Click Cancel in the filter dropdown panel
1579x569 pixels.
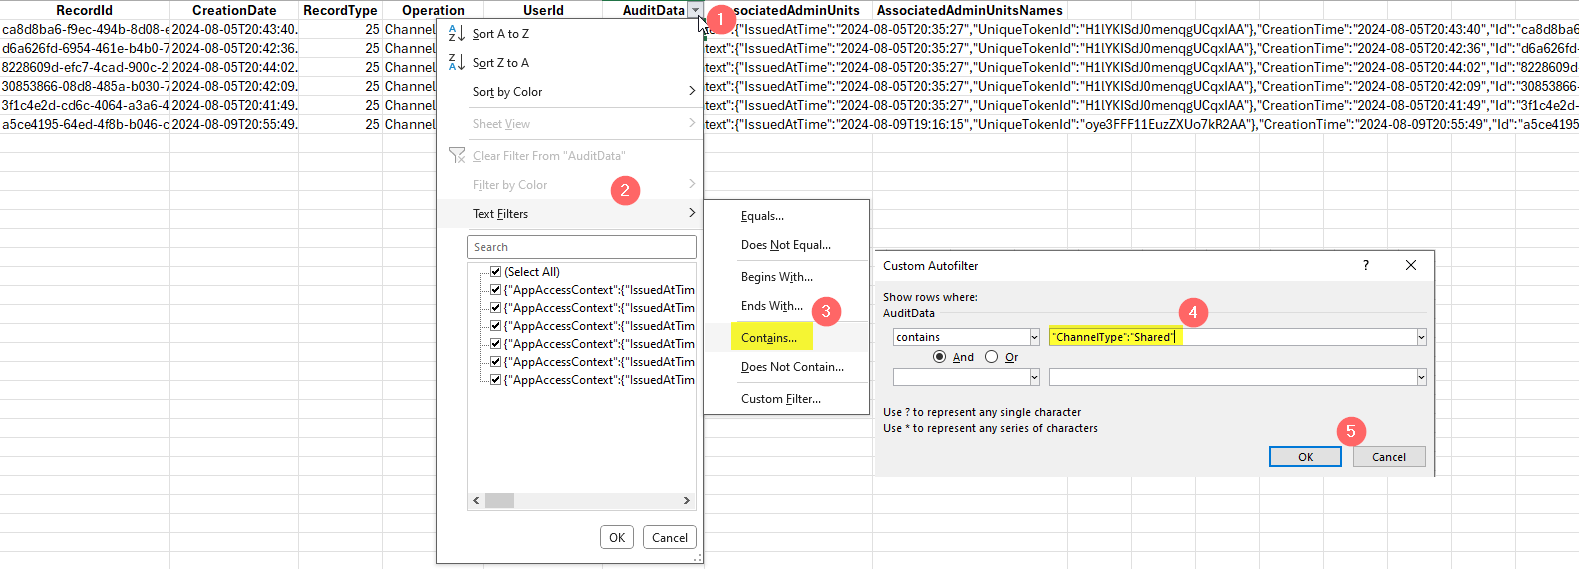(669, 537)
